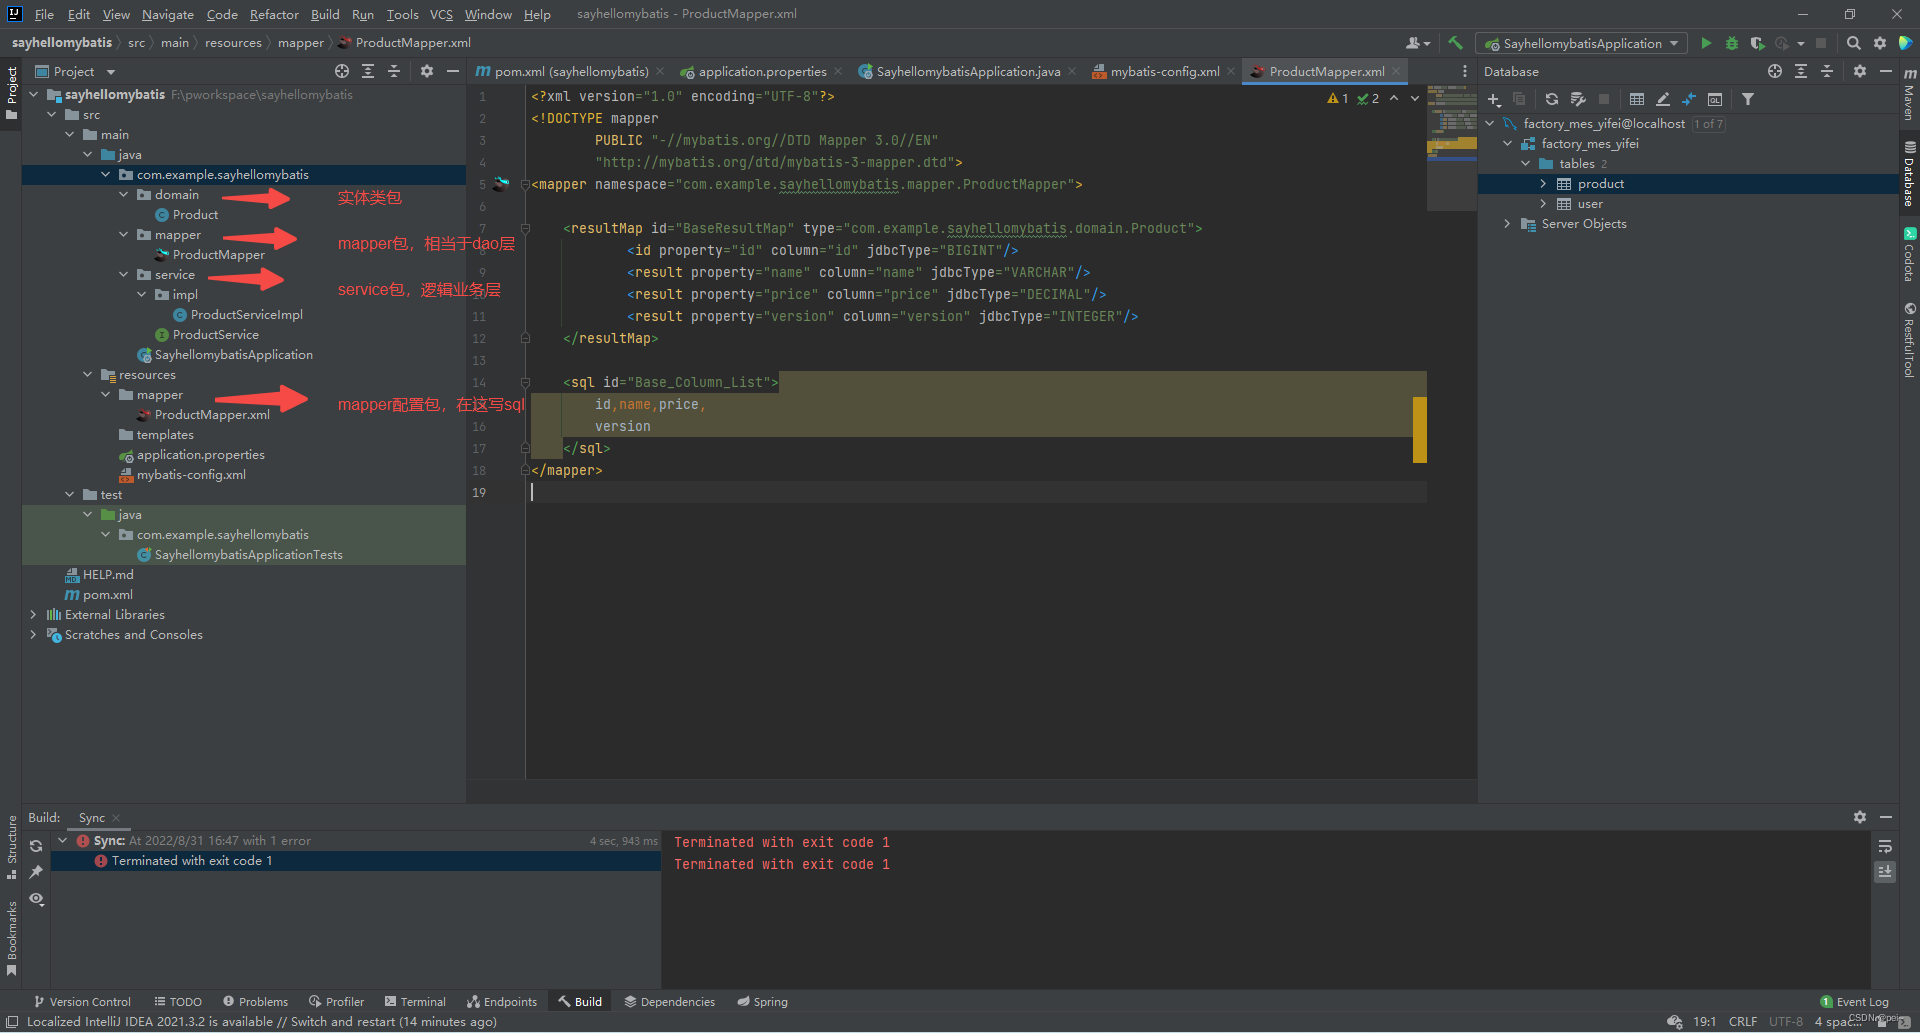The width and height of the screenshot is (1920, 1033).
Task: Click the CRLF line separator status widget
Action: click(x=1743, y=1021)
